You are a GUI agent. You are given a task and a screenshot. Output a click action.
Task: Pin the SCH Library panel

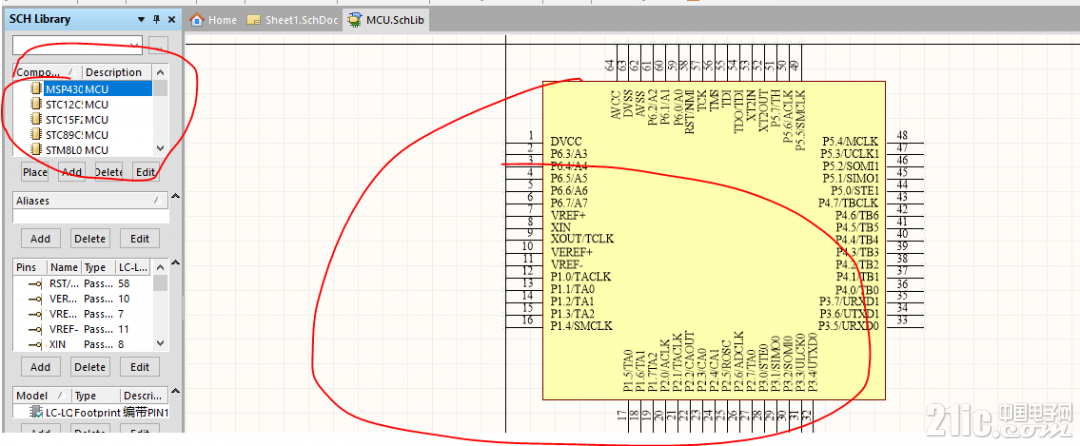click(x=156, y=19)
